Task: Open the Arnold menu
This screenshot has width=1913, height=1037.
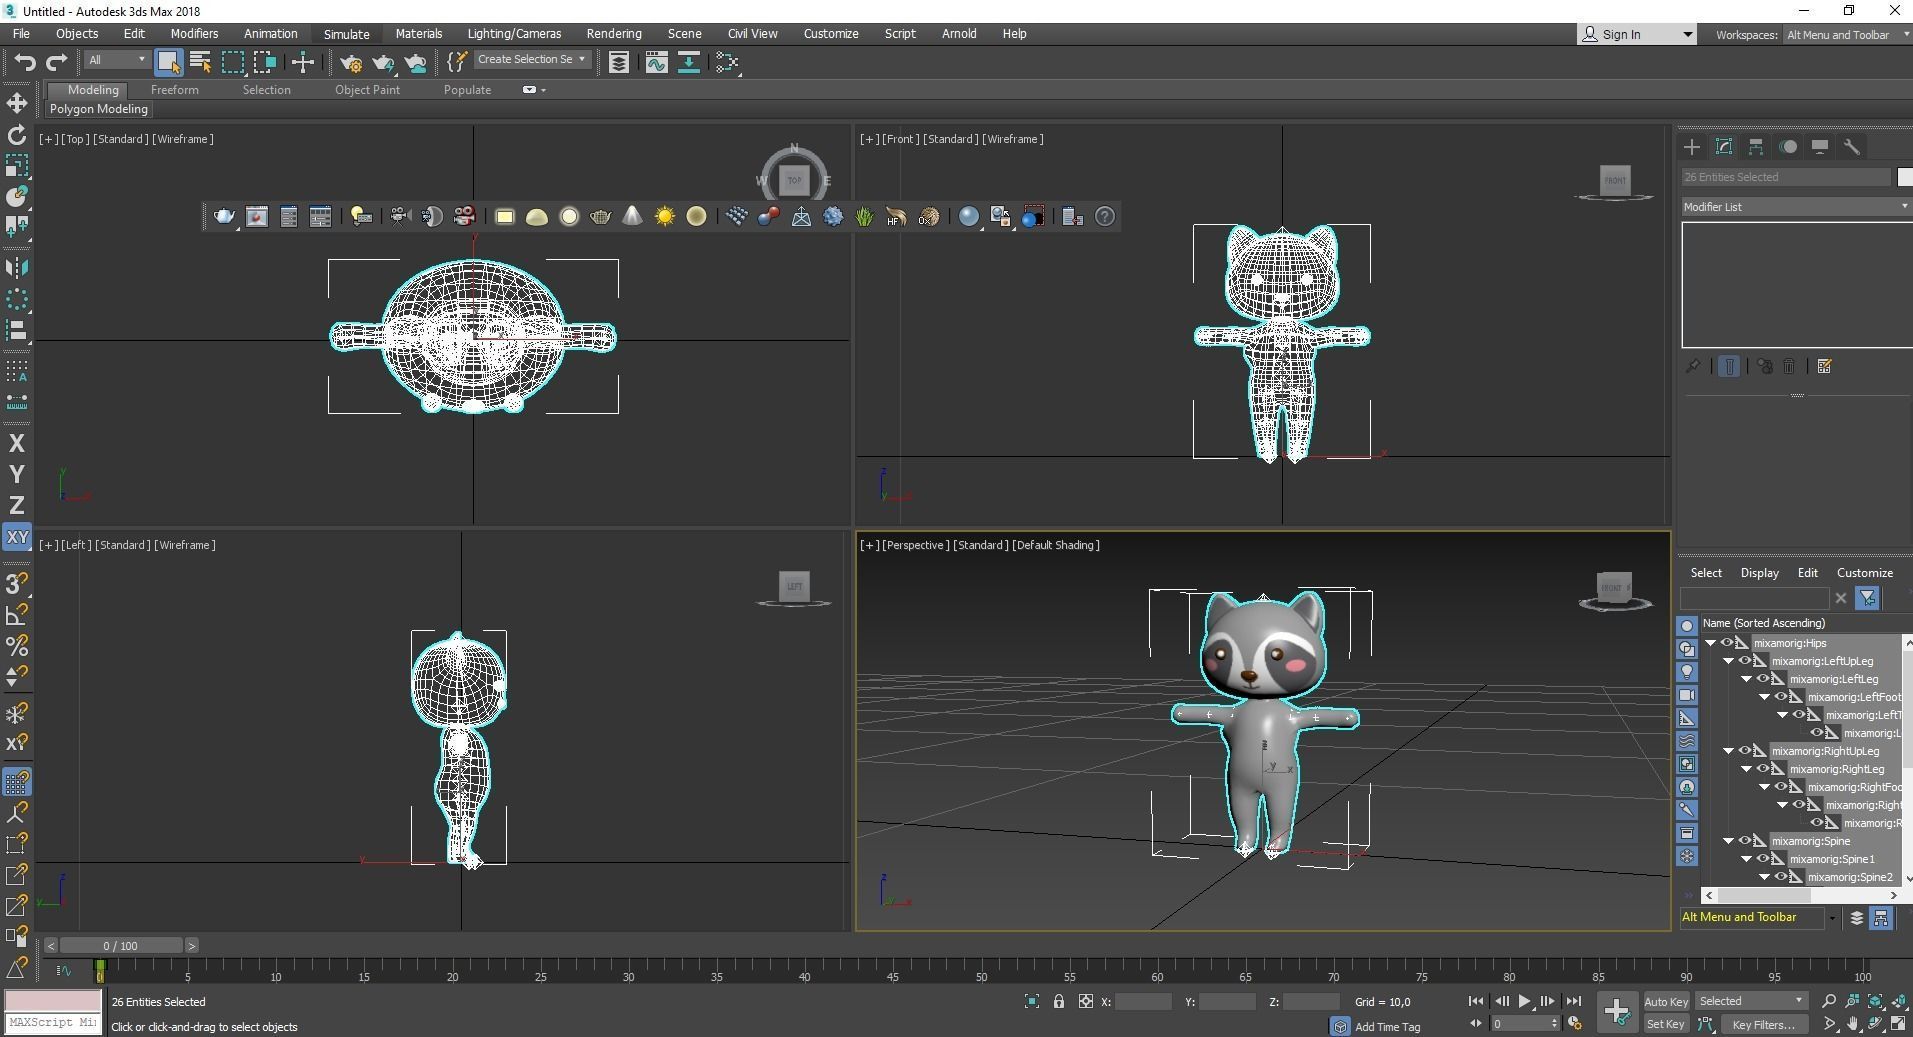Action: click(x=959, y=34)
